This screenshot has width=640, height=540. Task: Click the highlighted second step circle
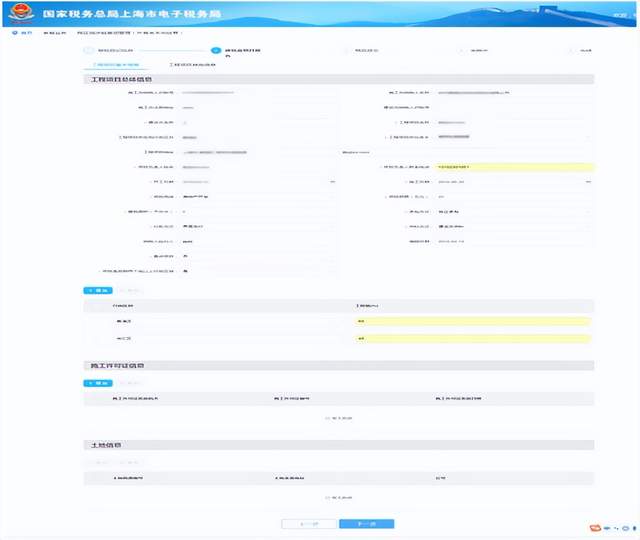pyautogui.click(x=216, y=51)
